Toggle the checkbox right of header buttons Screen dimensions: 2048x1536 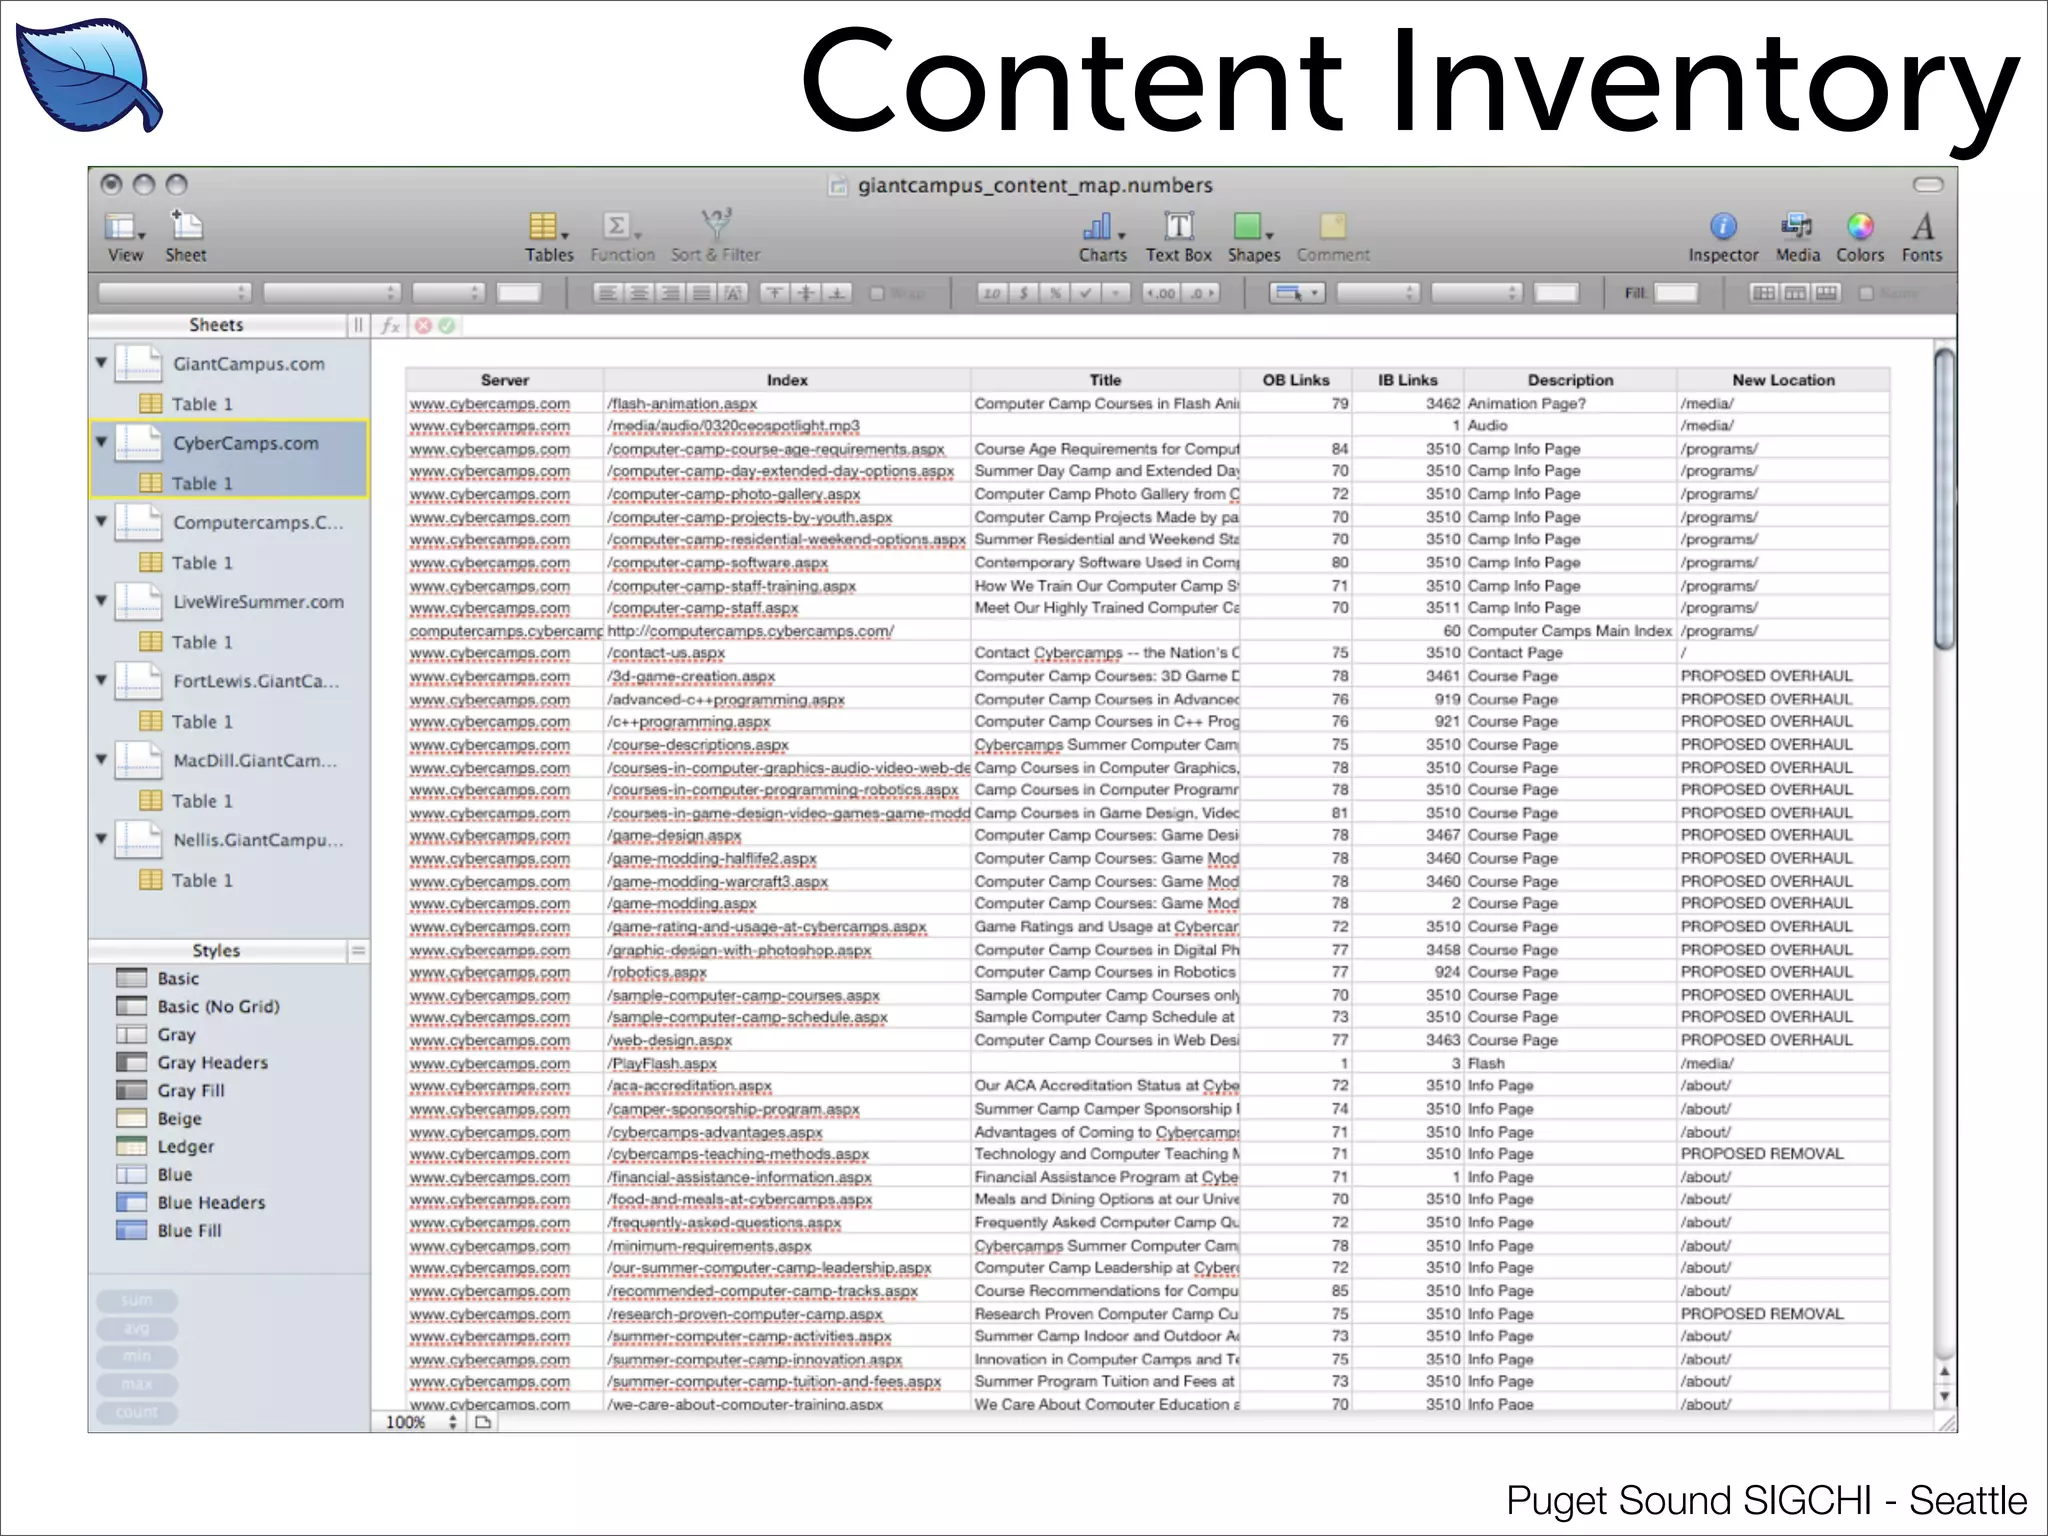(x=1865, y=293)
